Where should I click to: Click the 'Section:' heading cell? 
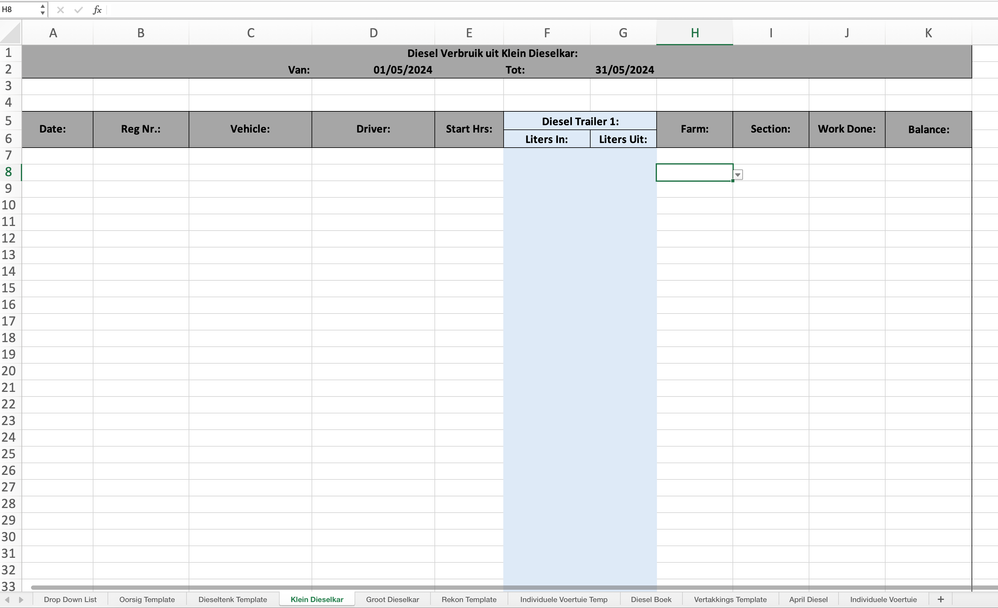771,129
